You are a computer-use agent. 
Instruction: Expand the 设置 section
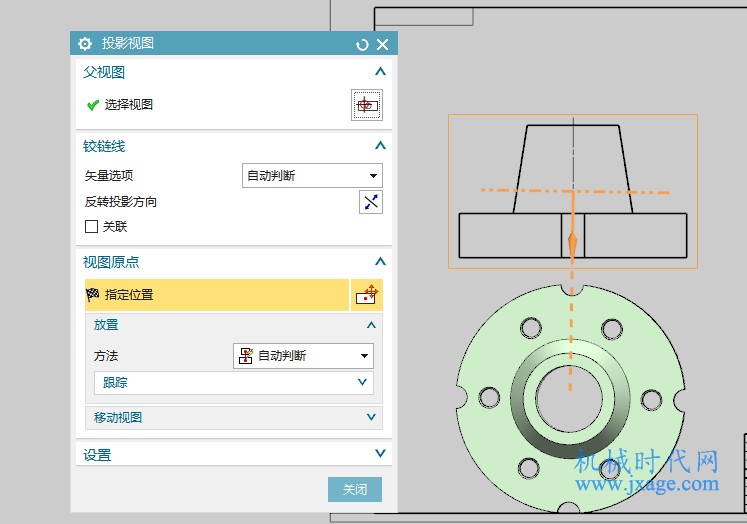380,453
